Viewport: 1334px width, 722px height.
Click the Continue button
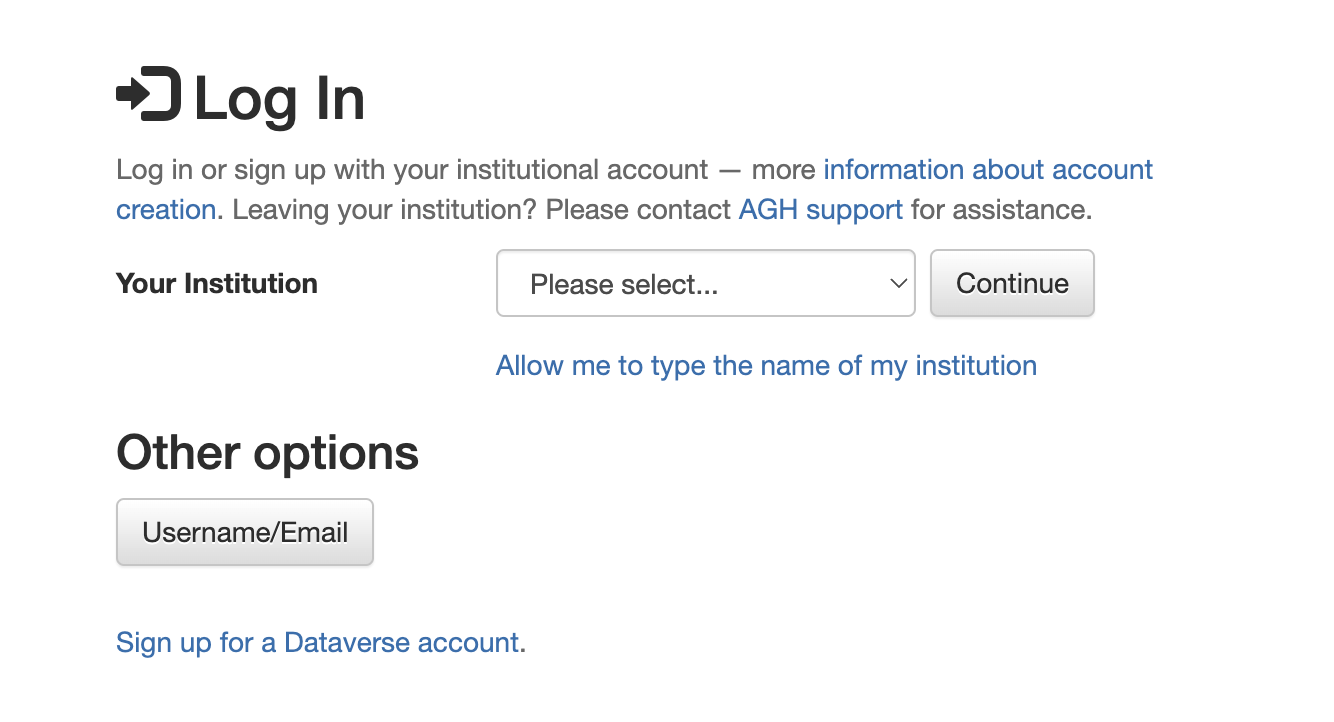tap(1012, 284)
